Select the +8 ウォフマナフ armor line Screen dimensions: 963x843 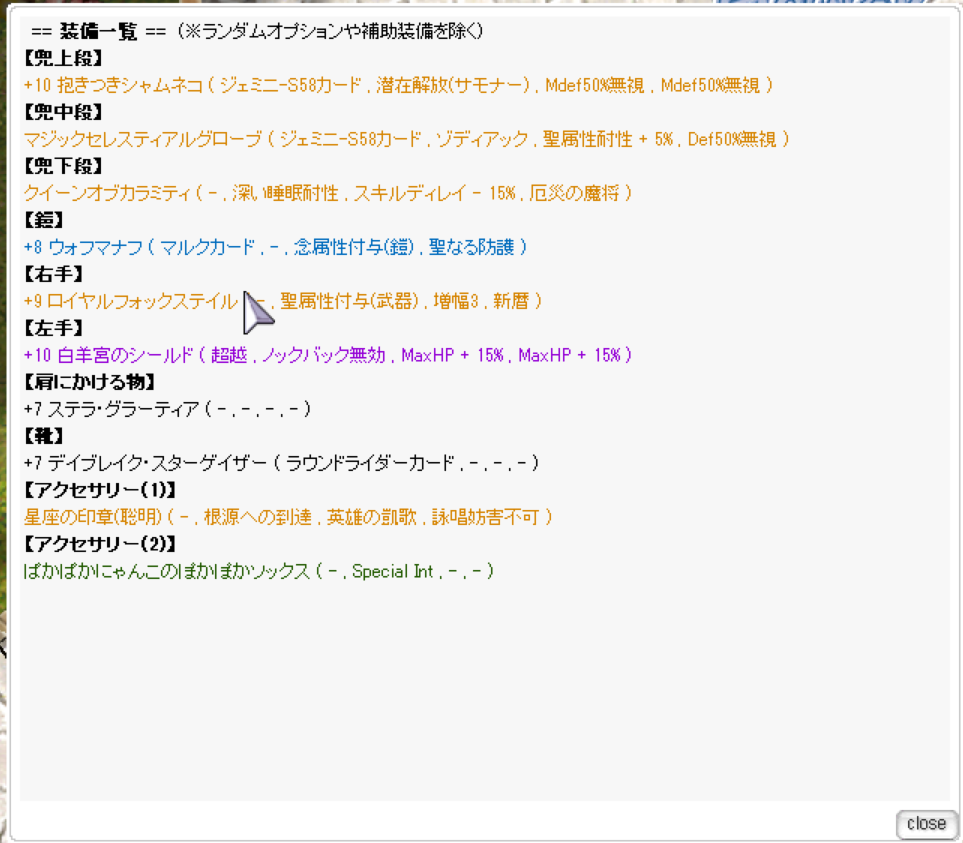[x=275, y=247]
